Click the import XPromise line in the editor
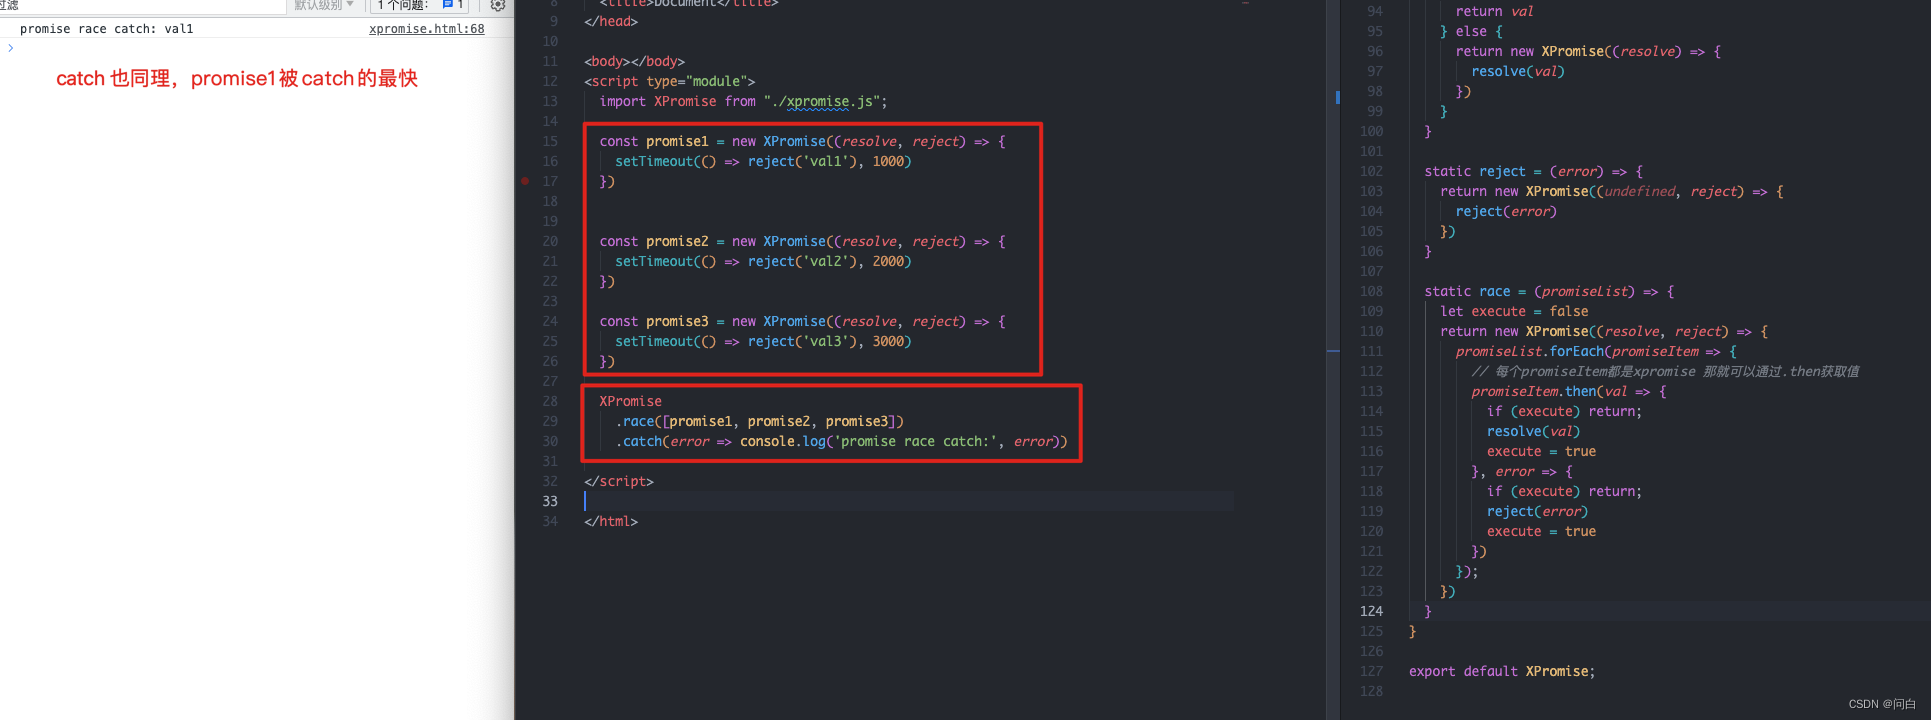Screen dimensions: 1931x720 click(x=743, y=101)
